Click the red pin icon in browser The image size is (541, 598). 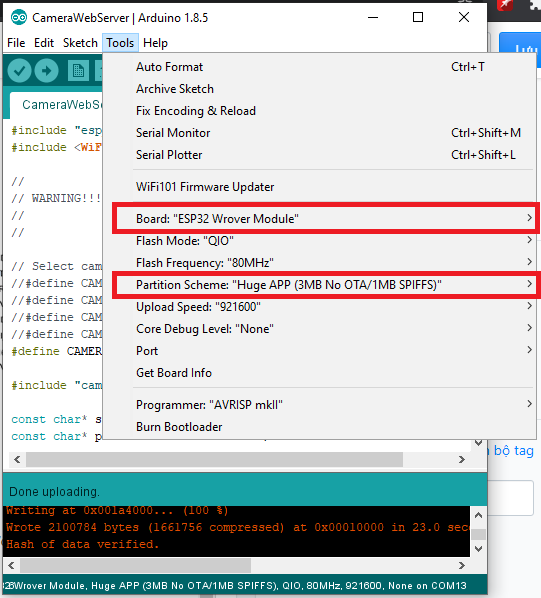coord(505,5)
